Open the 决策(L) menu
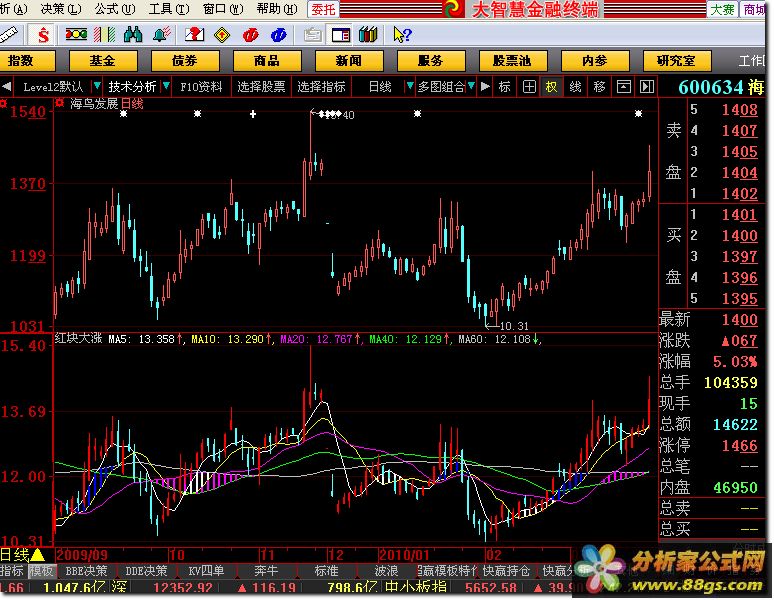The image size is (774, 600). coord(61,9)
